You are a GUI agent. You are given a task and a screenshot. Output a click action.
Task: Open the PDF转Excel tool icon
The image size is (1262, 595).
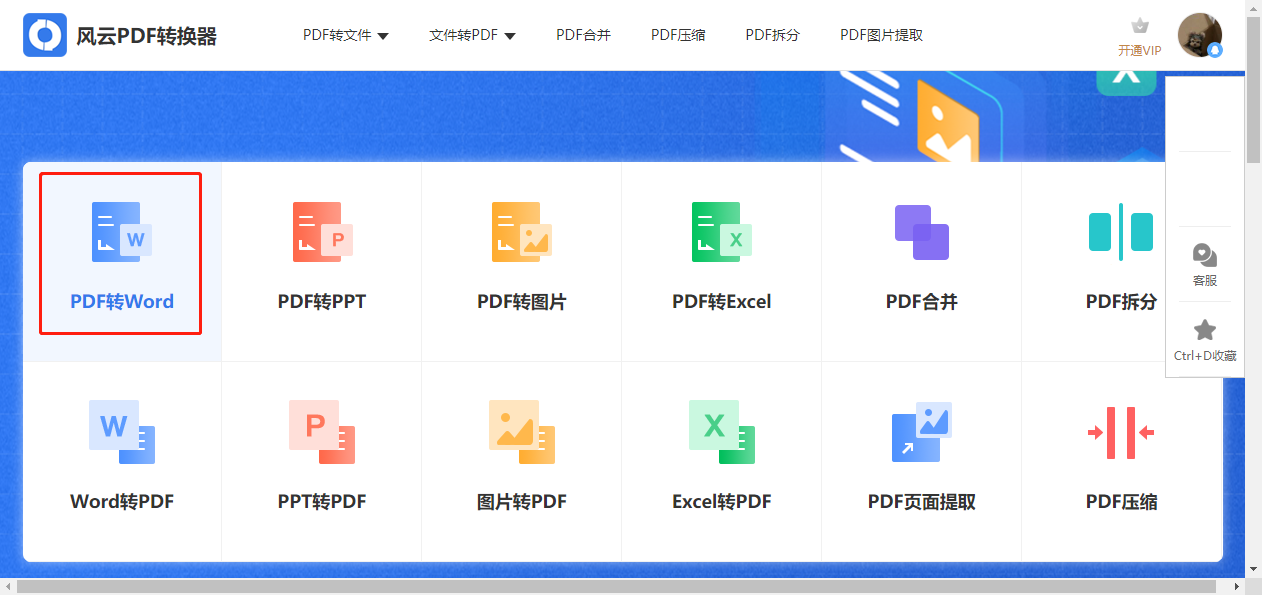point(722,232)
